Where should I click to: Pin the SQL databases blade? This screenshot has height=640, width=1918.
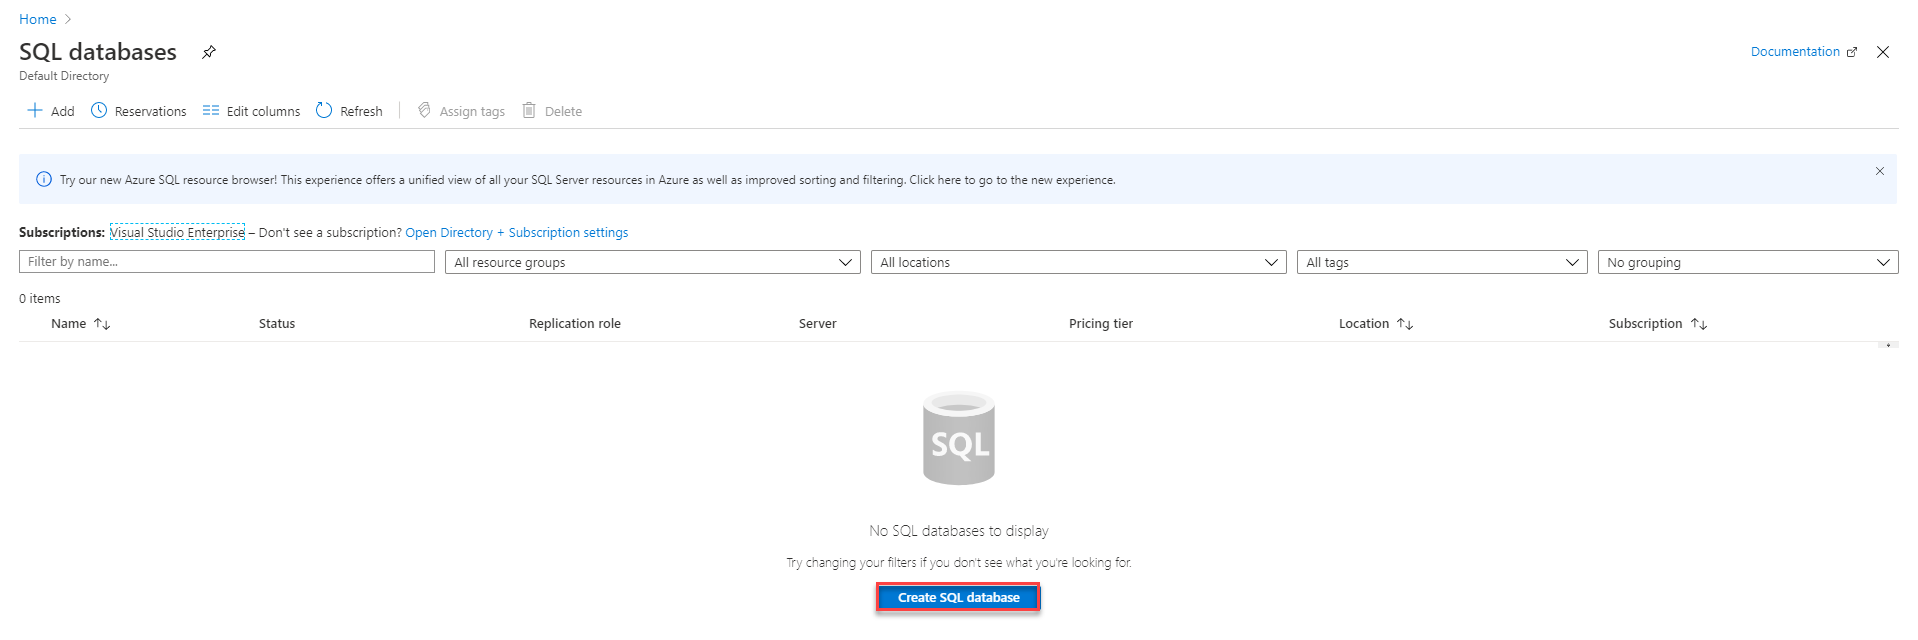(209, 52)
